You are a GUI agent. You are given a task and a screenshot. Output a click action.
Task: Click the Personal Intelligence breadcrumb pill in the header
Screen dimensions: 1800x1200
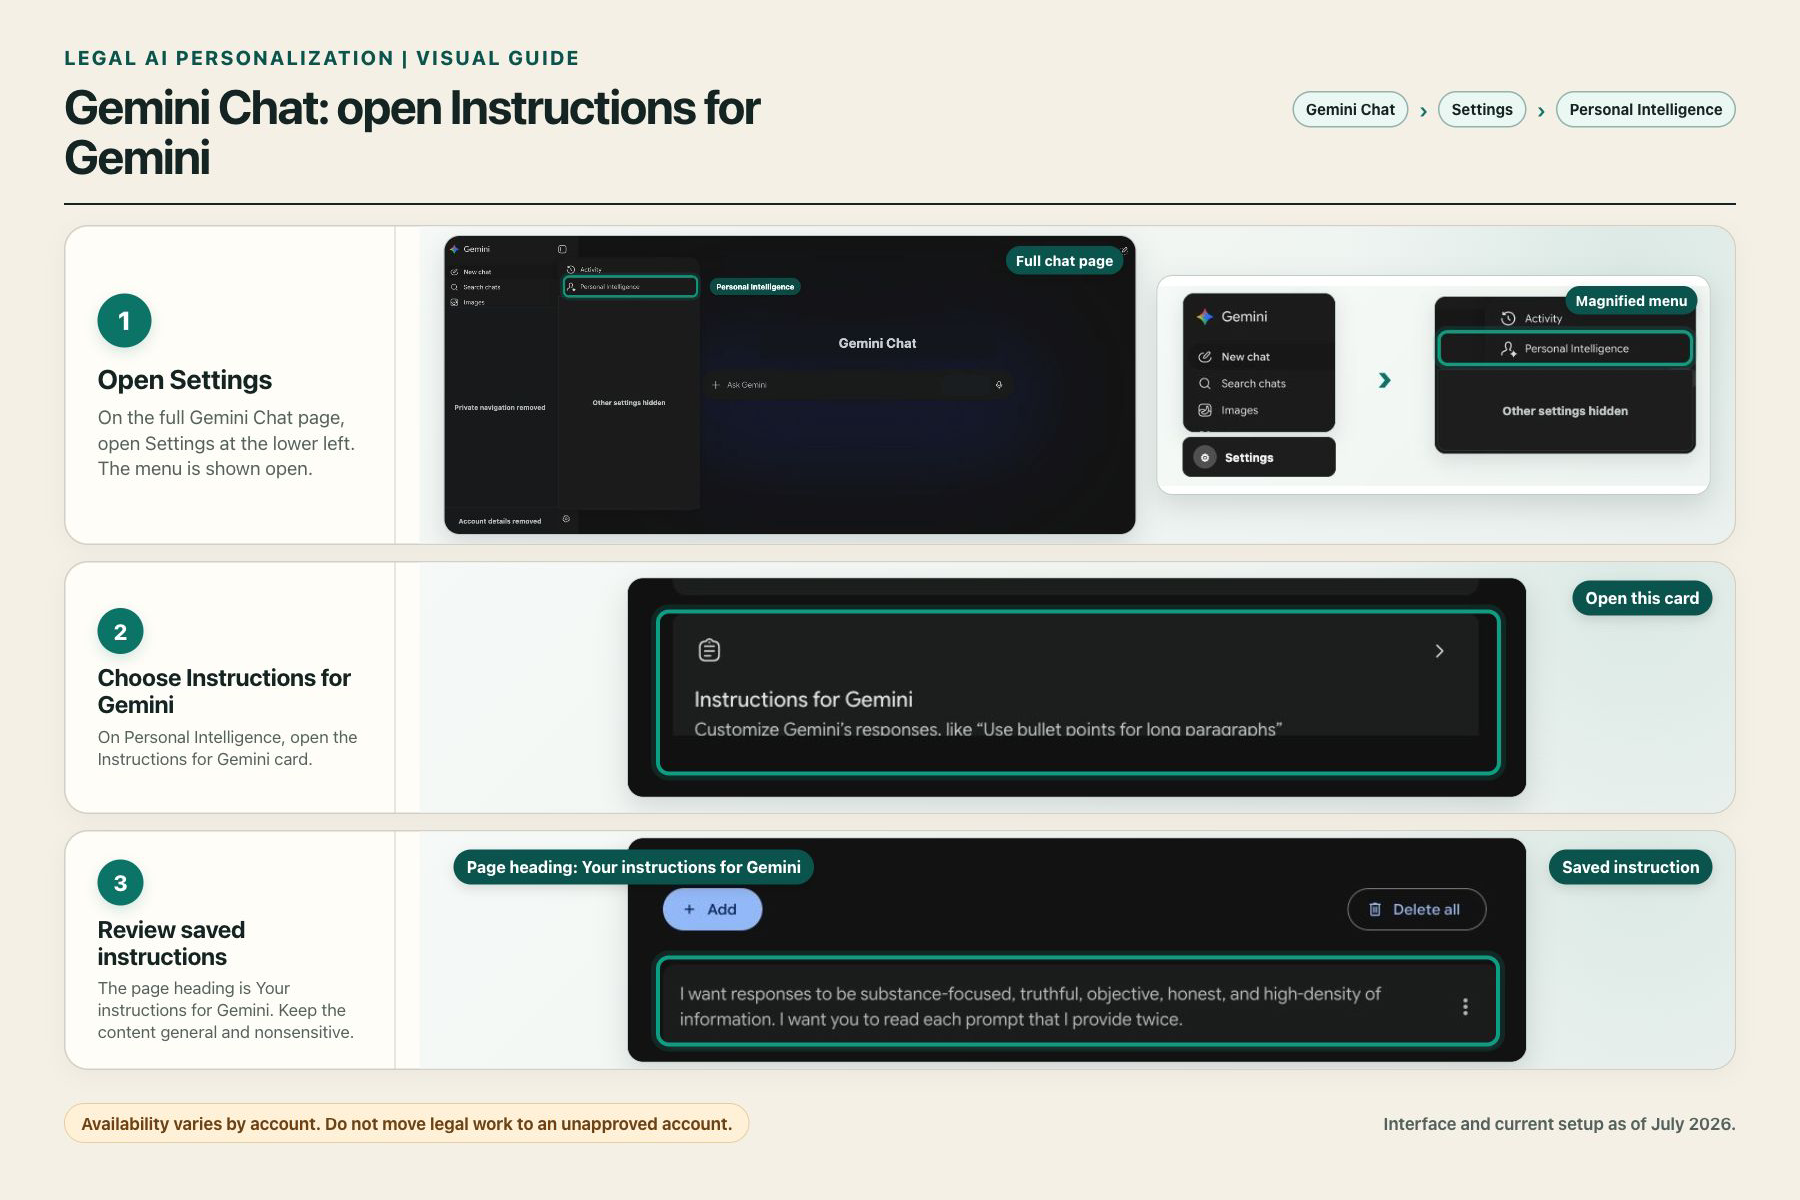point(1645,110)
